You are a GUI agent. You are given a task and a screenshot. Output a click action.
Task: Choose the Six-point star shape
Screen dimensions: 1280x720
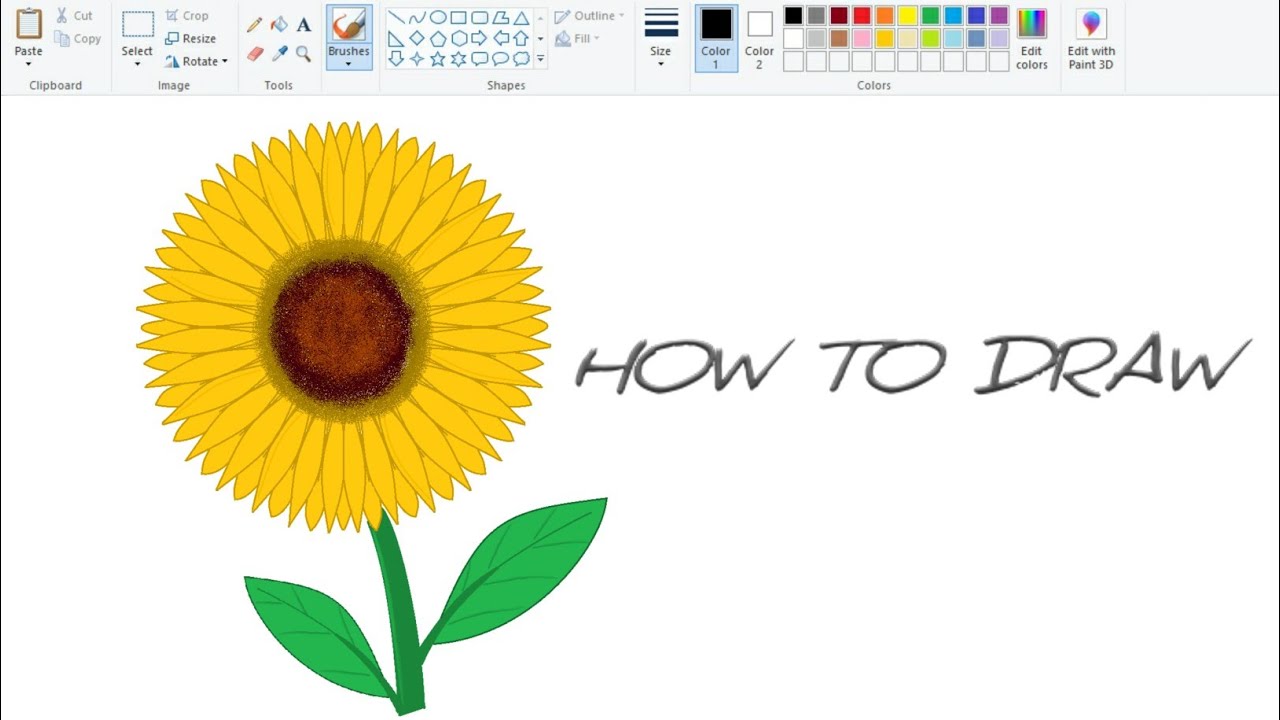[x=459, y=59]
